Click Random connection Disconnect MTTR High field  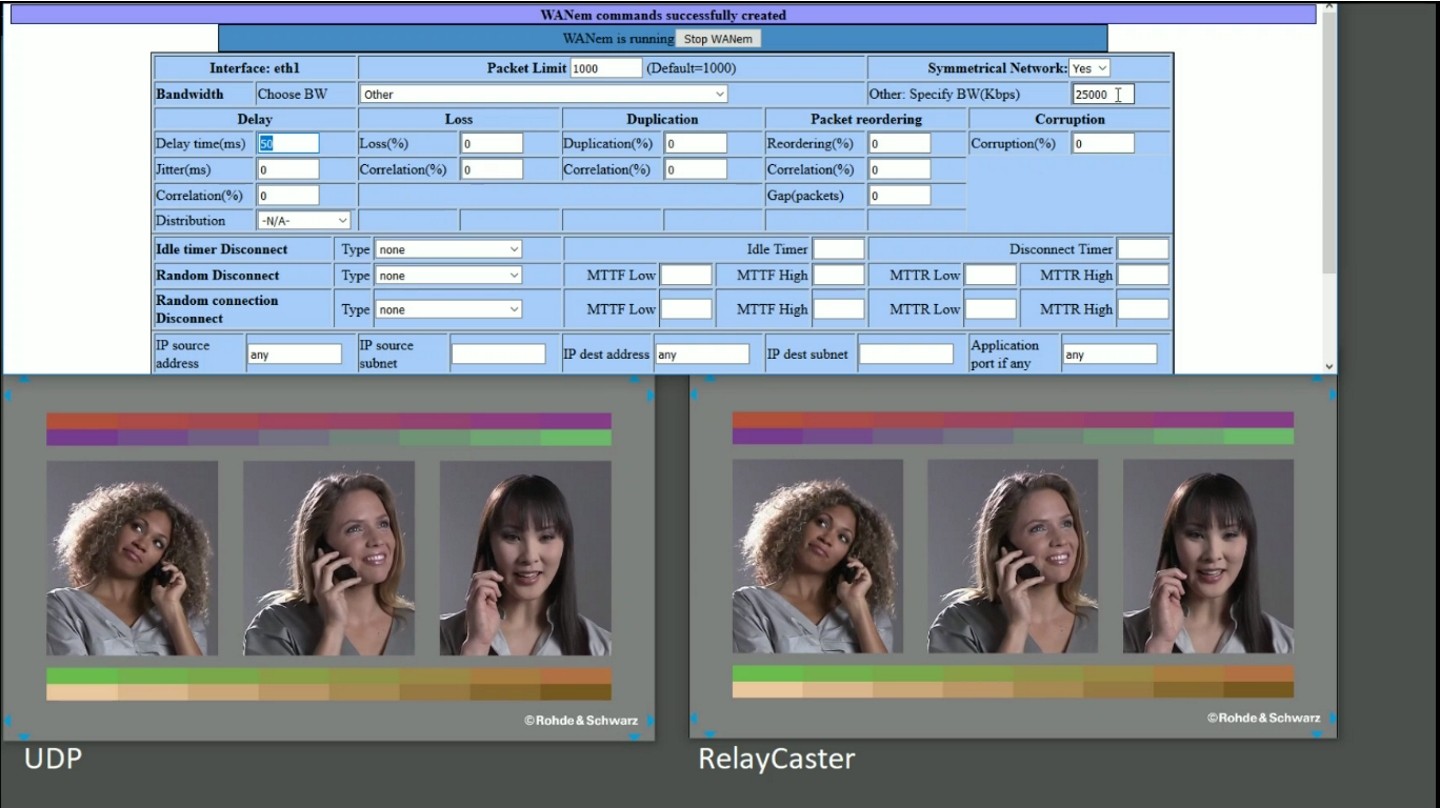point(1143,309)
